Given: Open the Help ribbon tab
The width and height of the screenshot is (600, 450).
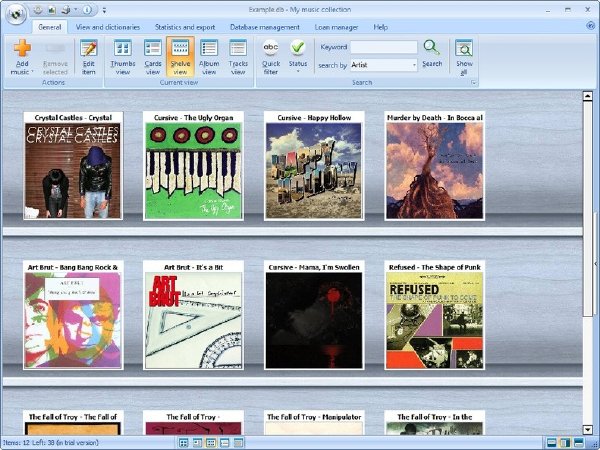Looking at the screenshot, I should [381, 27].
